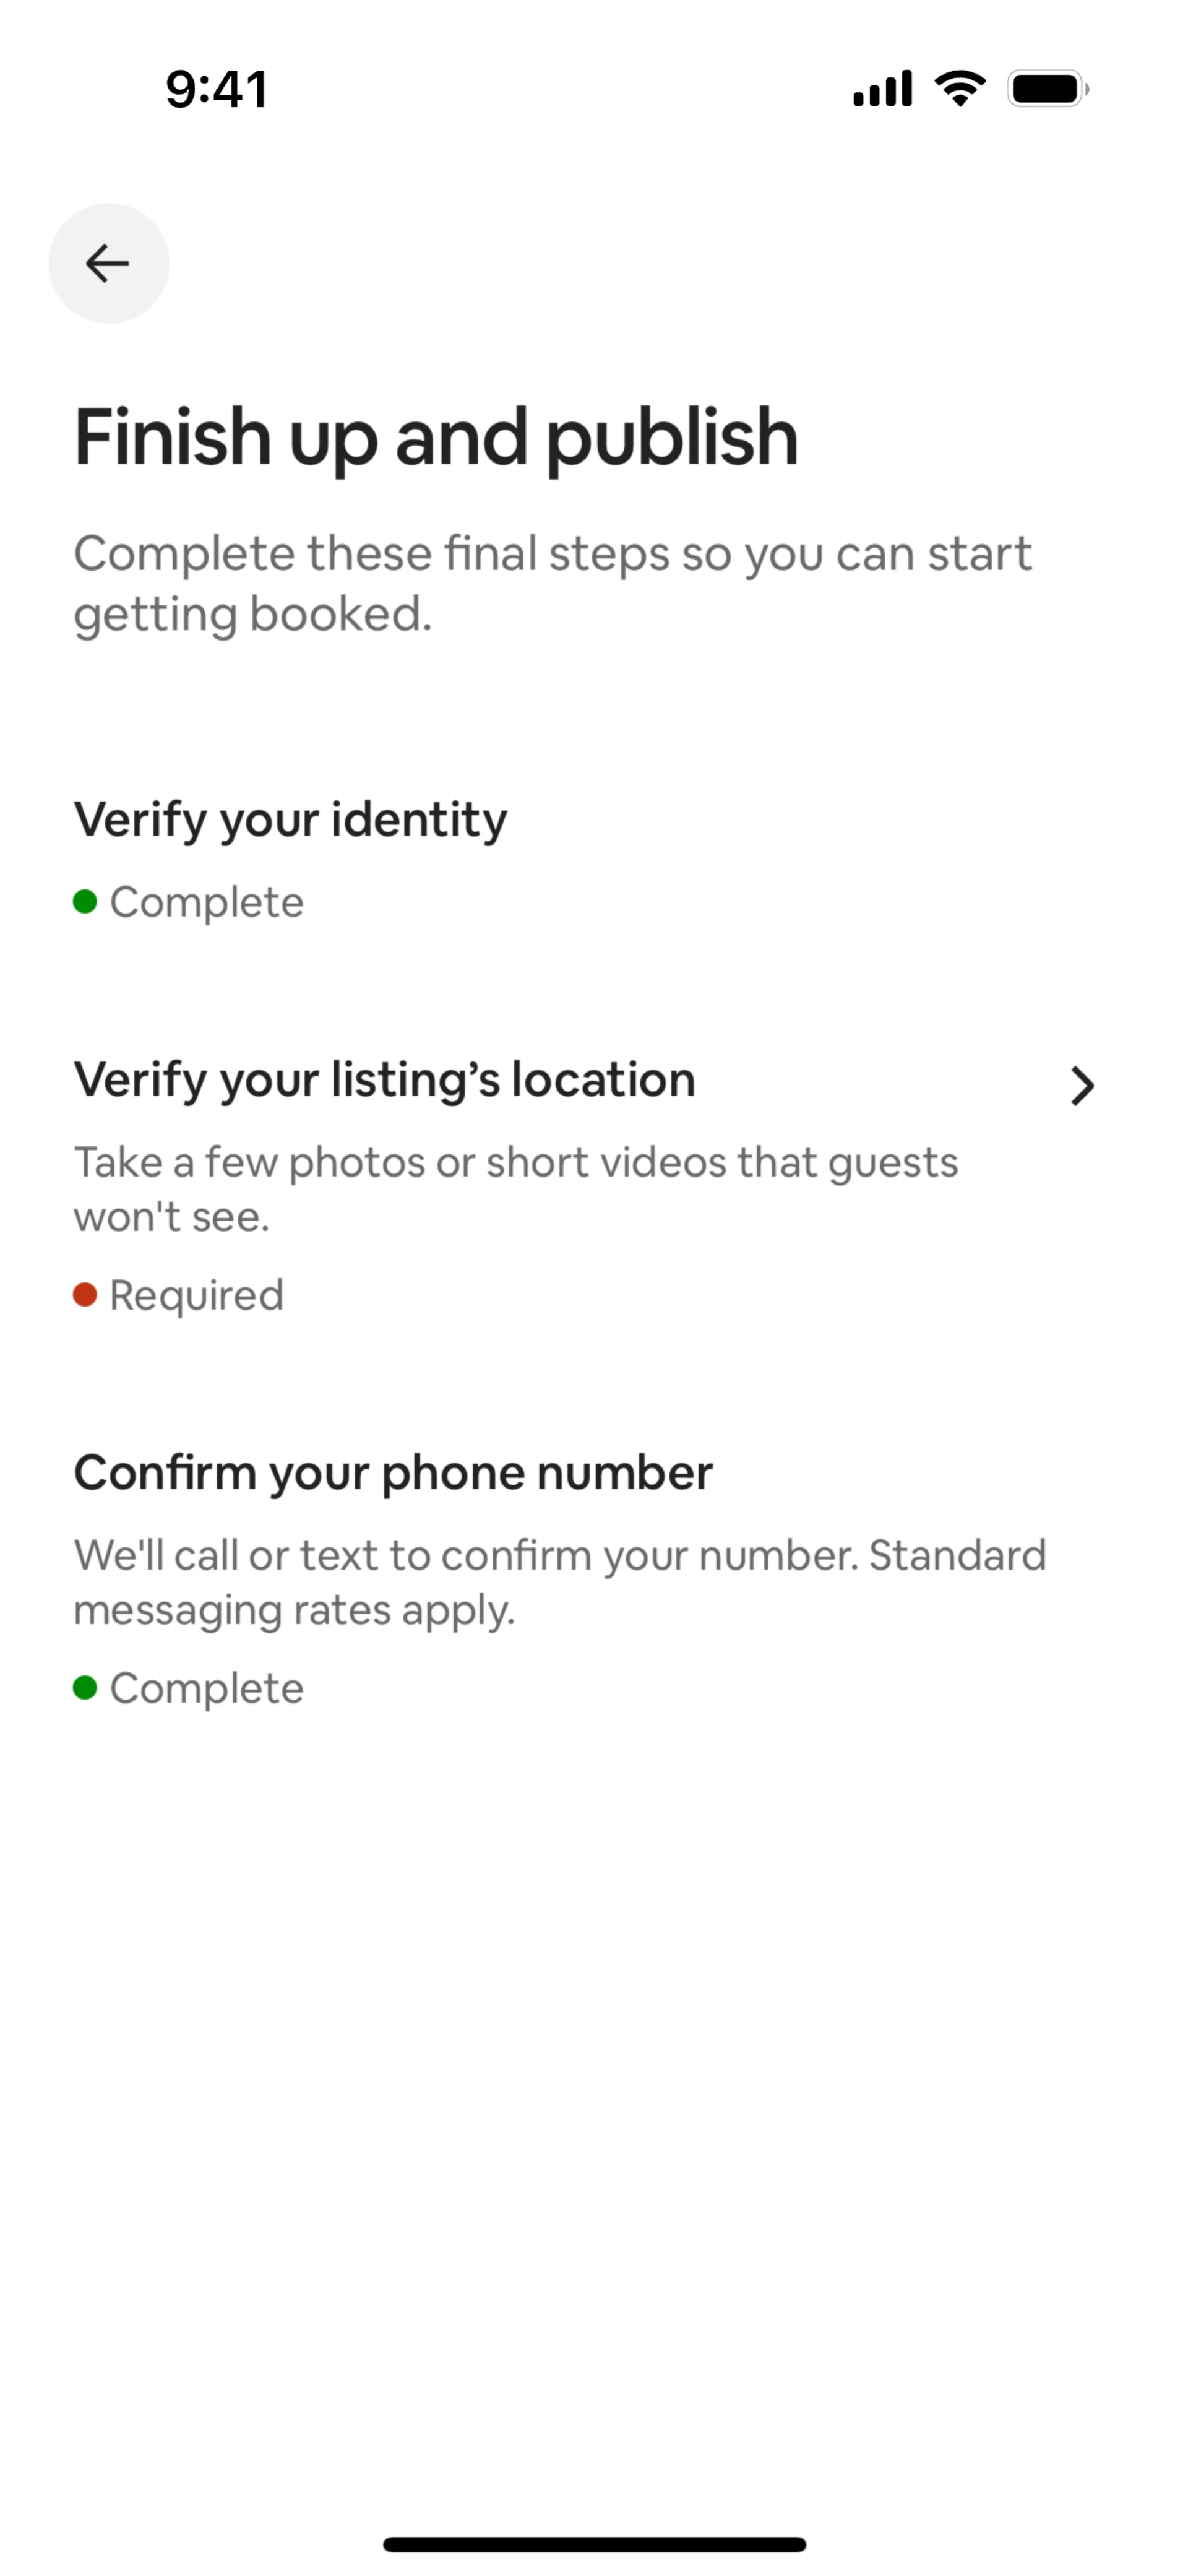Tap 'Complete these final steps' subtitle text
This screenshot has width=1188, height=2576.
pos(552,583)
